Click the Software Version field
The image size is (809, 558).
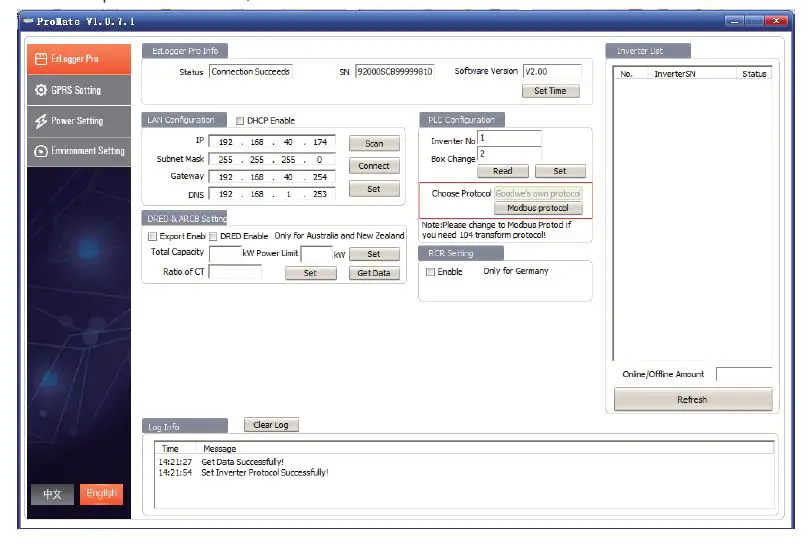[552, 72]
